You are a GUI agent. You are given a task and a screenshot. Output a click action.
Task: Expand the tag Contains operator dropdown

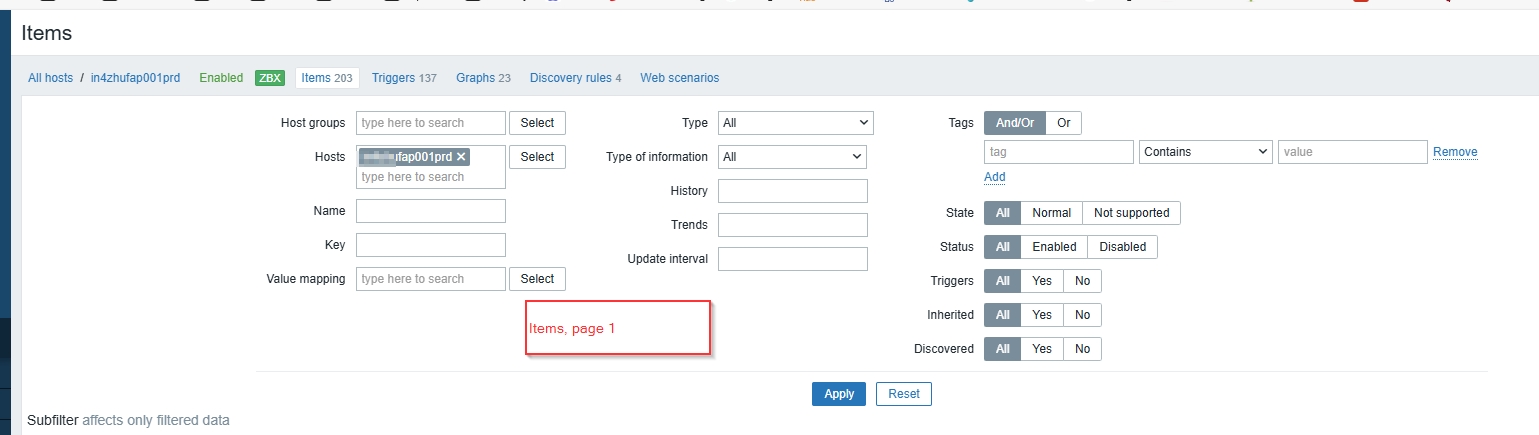(x=1204, y=152)
